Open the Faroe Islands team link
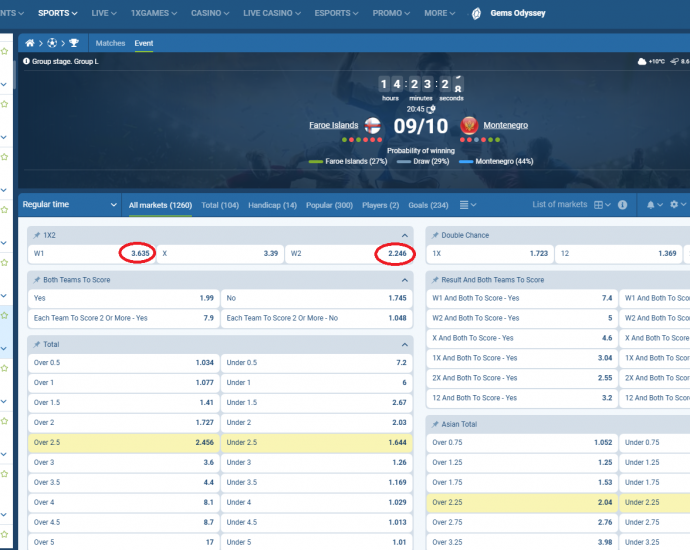690x550 pixels. coord(334,125)
